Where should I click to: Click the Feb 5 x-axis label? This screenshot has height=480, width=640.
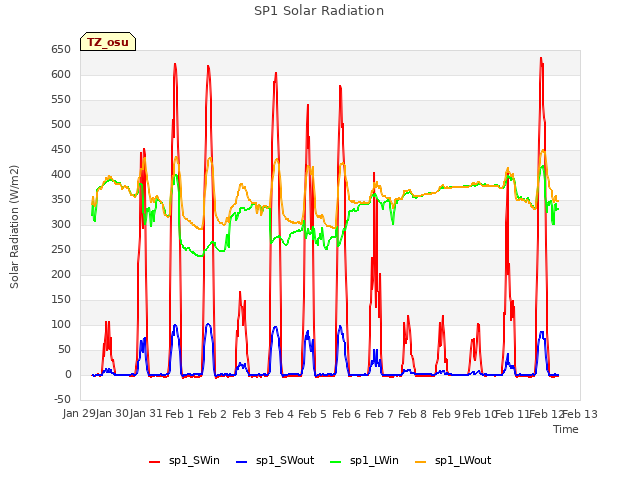point(313,414)
